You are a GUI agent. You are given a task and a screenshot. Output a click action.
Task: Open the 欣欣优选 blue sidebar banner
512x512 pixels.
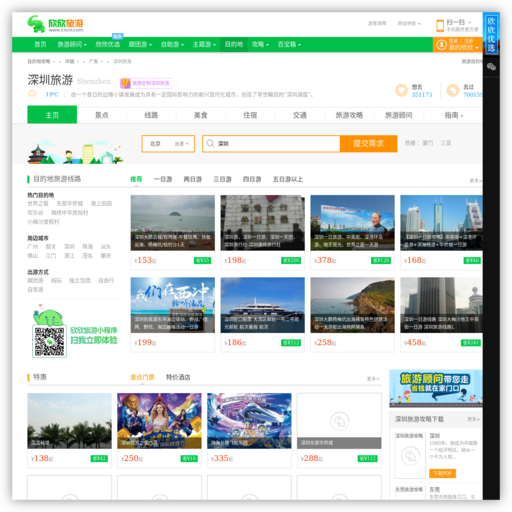(x=491, y=33)
